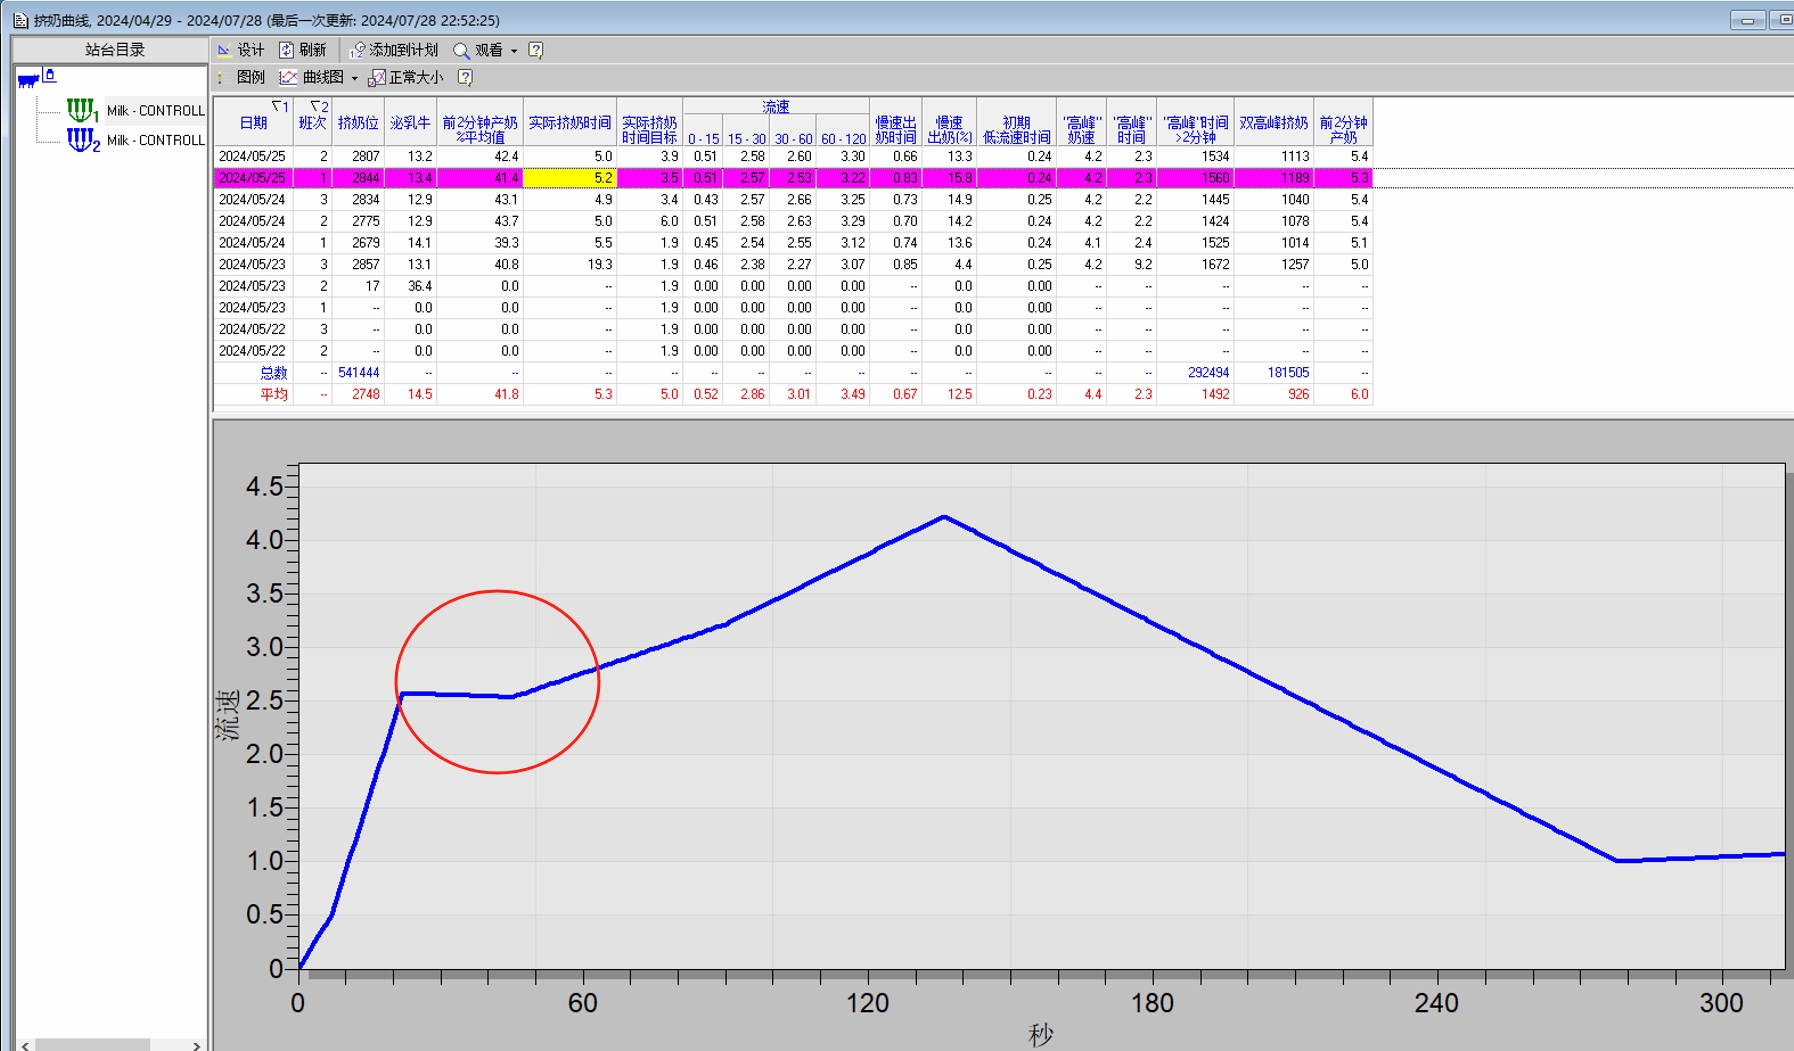Sort by the 日期 column header
Viewport: 1794px width, 1051px height.
click(253, 122)
